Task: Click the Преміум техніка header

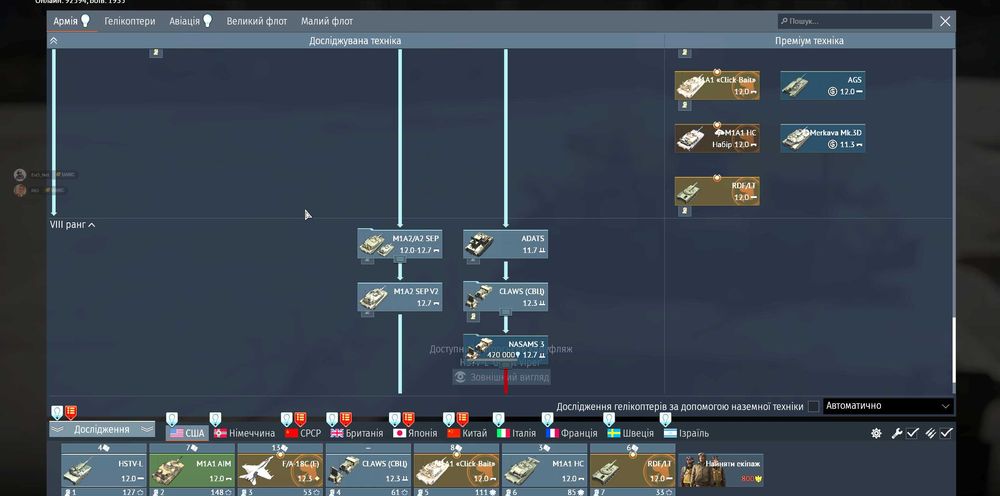Action: tap(809, 41)
